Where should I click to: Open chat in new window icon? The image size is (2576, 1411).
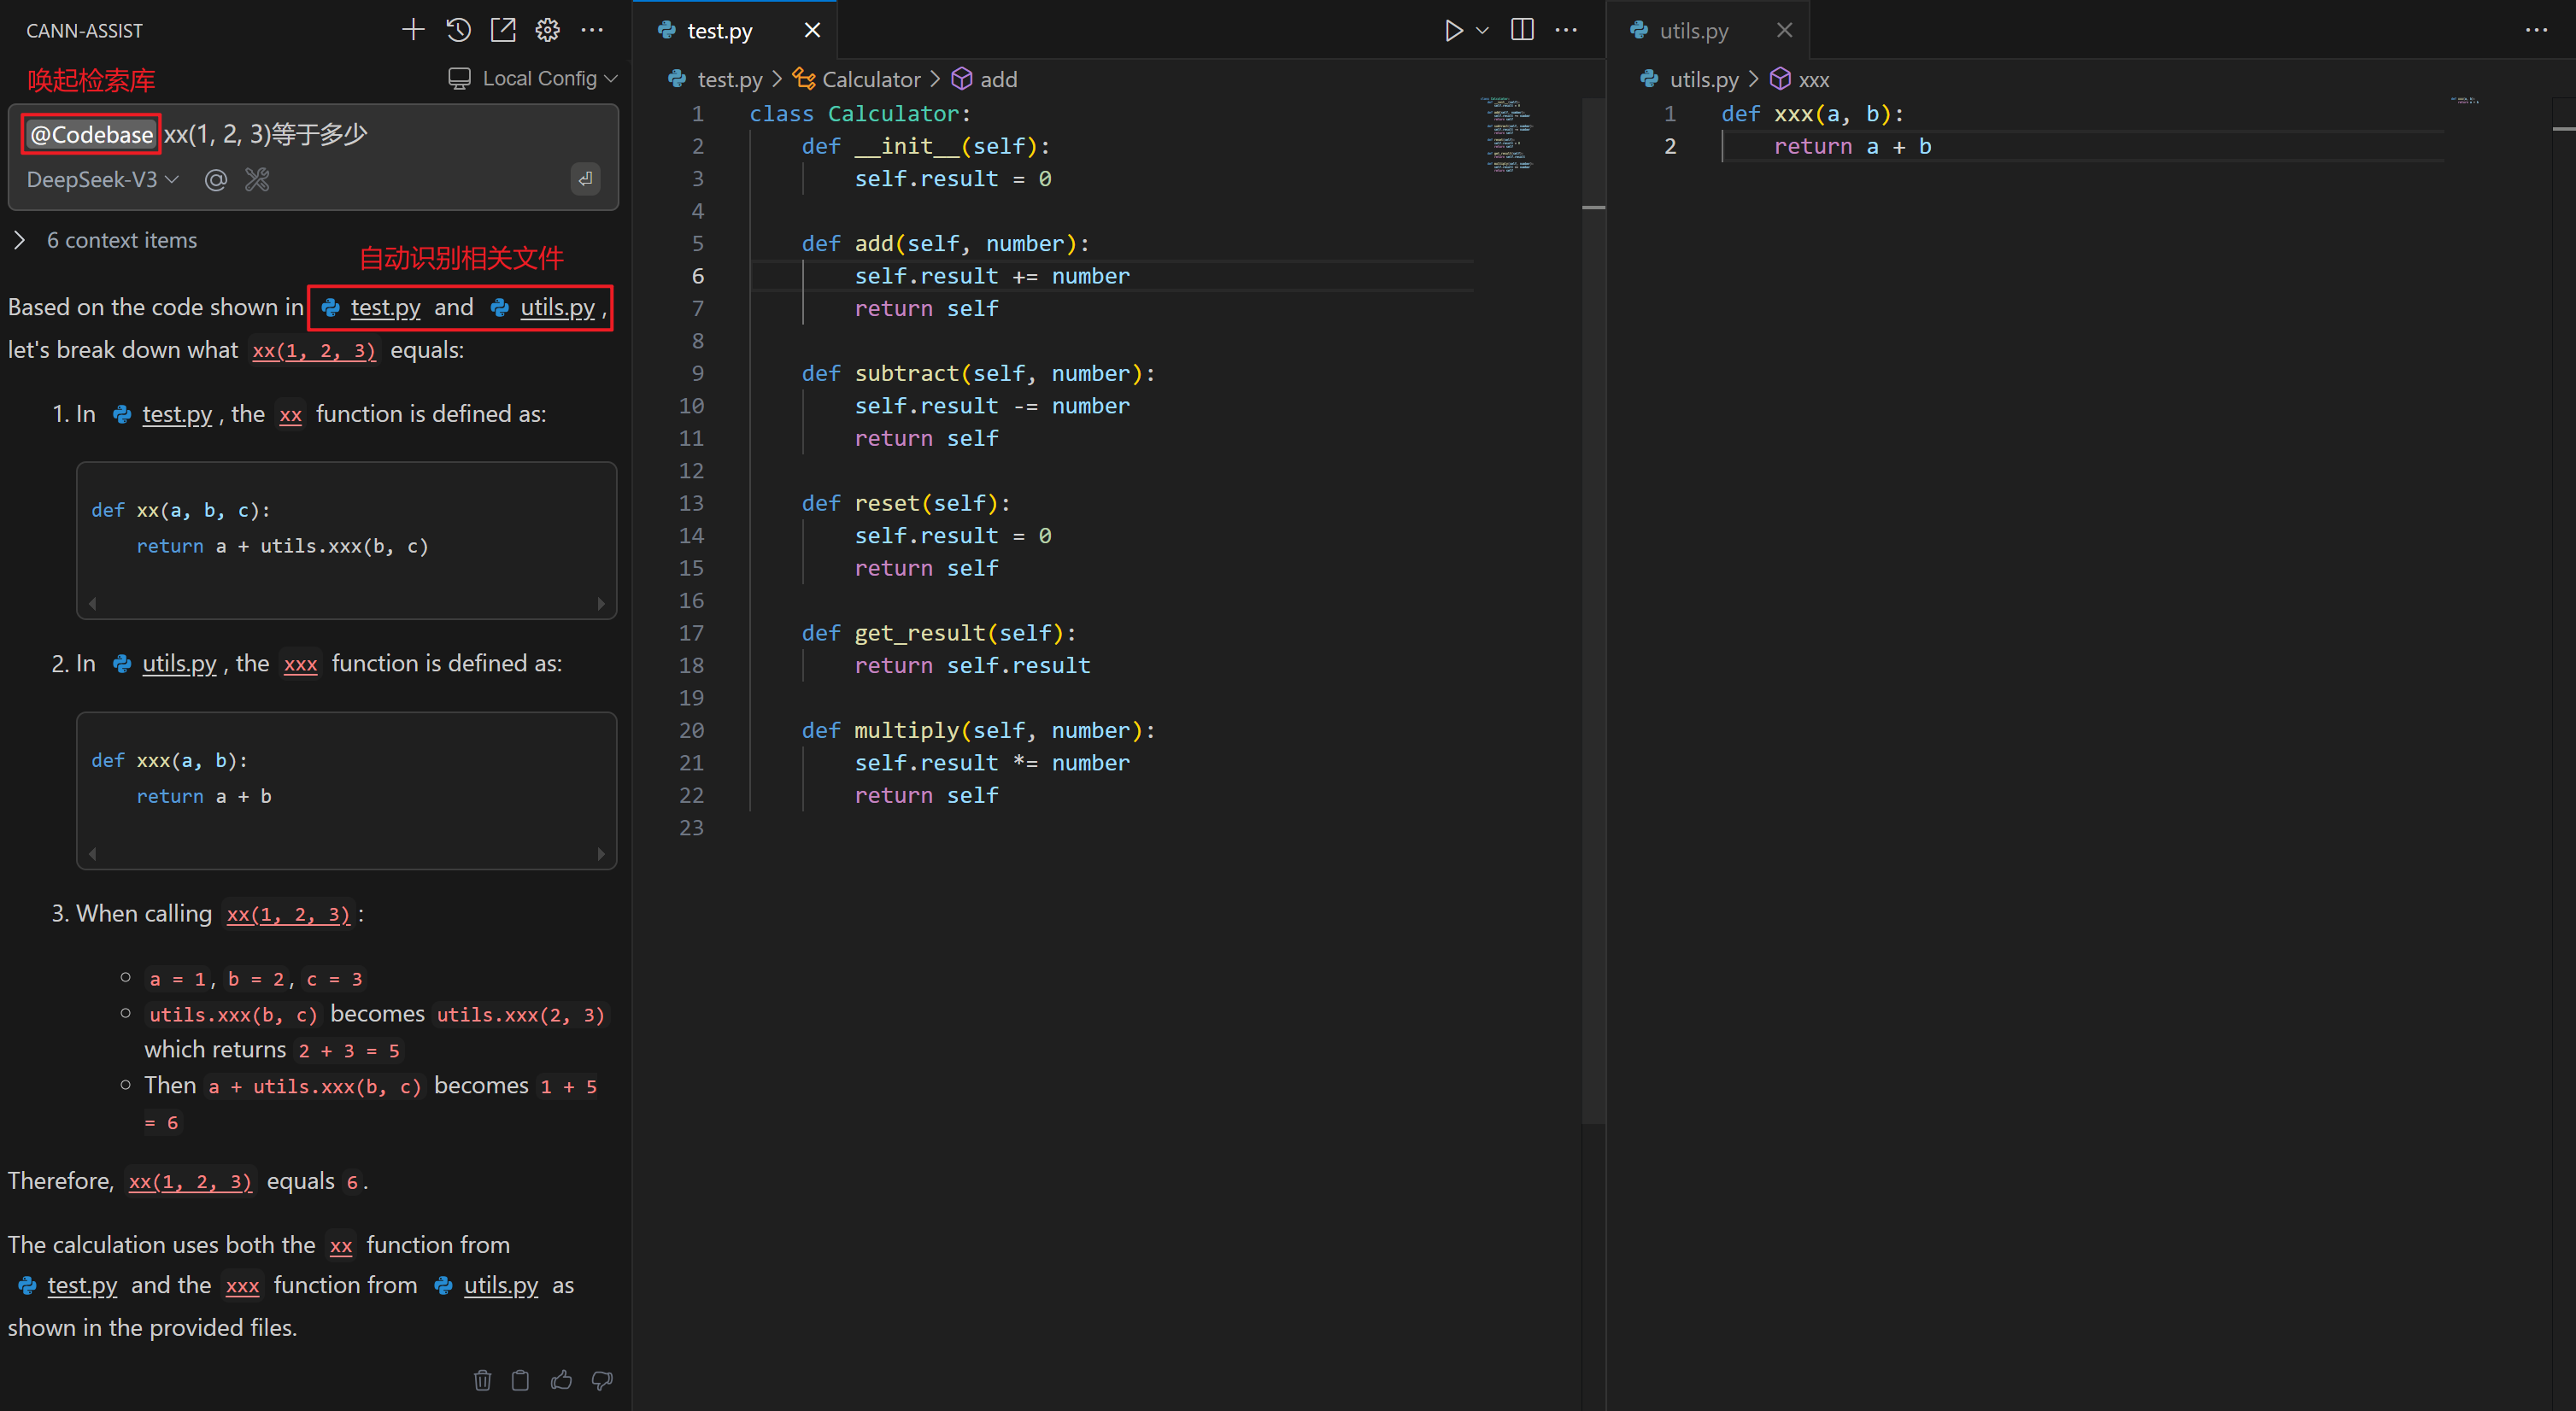(503, 30)
